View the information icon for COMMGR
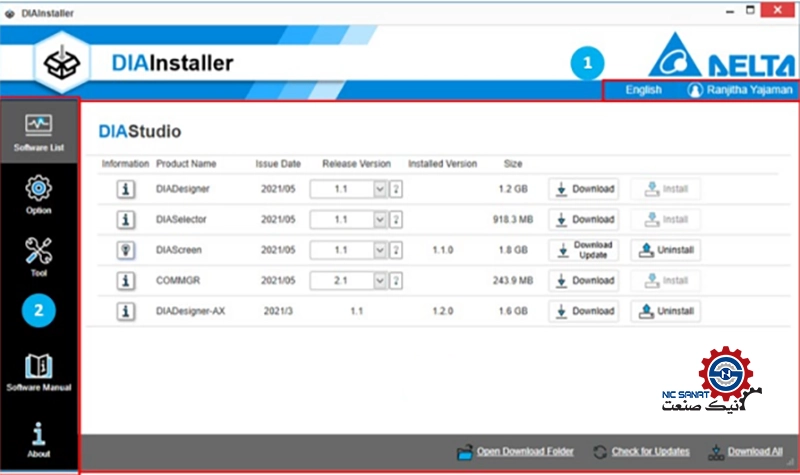800x475 pixels. coord(126,281)
